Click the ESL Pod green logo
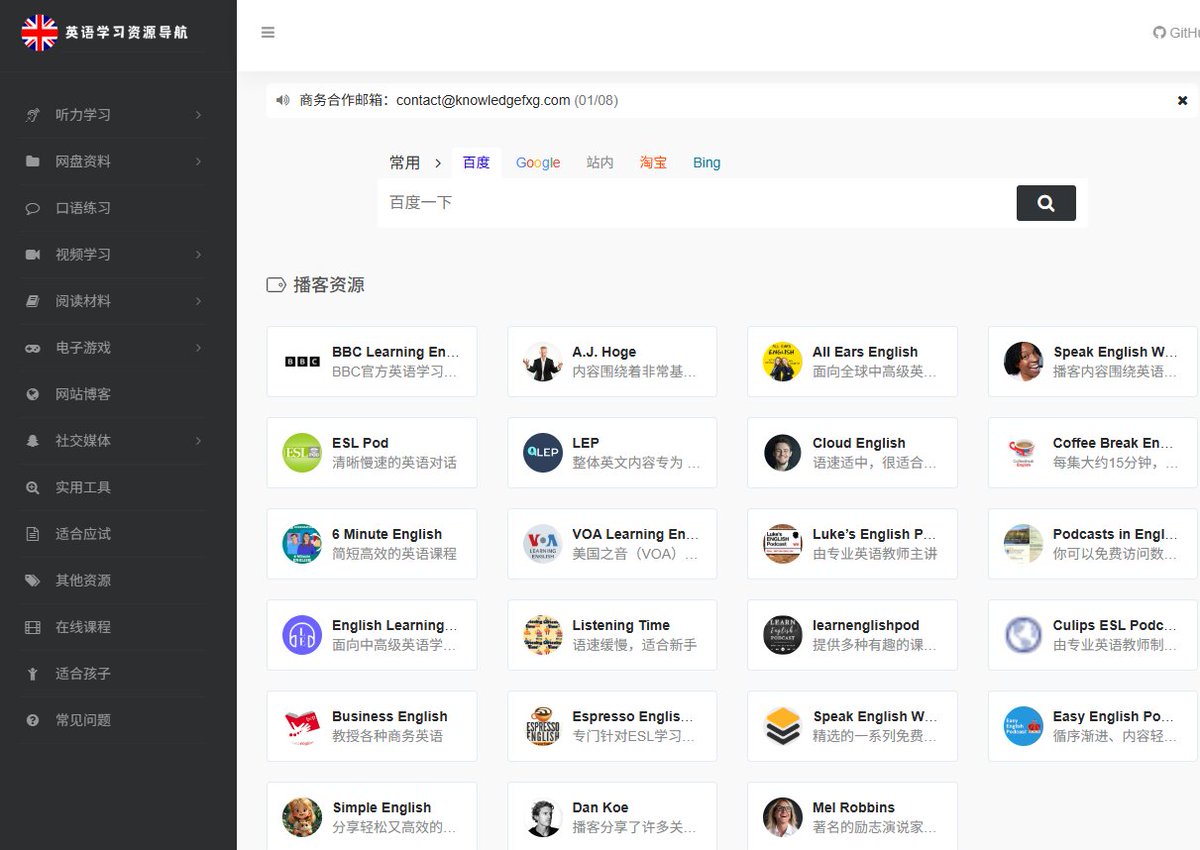Image resolution: width=1200 pixels, height=850 pixels. [x=302, y=453]
